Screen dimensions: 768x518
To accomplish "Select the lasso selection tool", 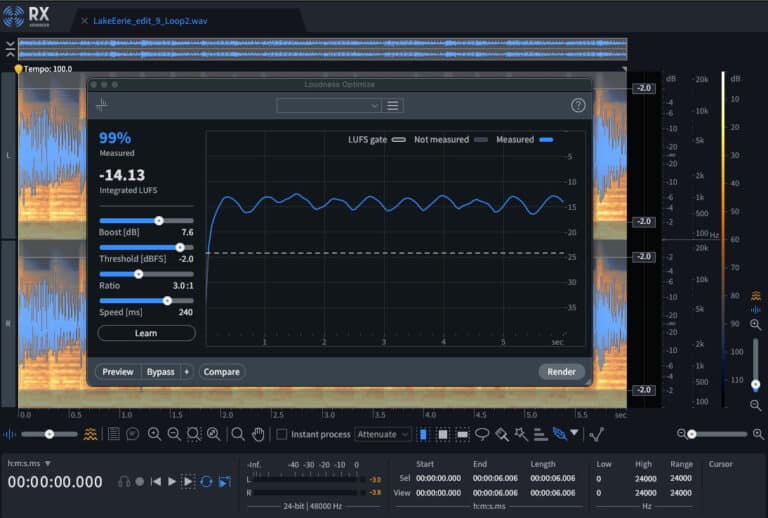I will pyautogui.click(x=482, y=434).
